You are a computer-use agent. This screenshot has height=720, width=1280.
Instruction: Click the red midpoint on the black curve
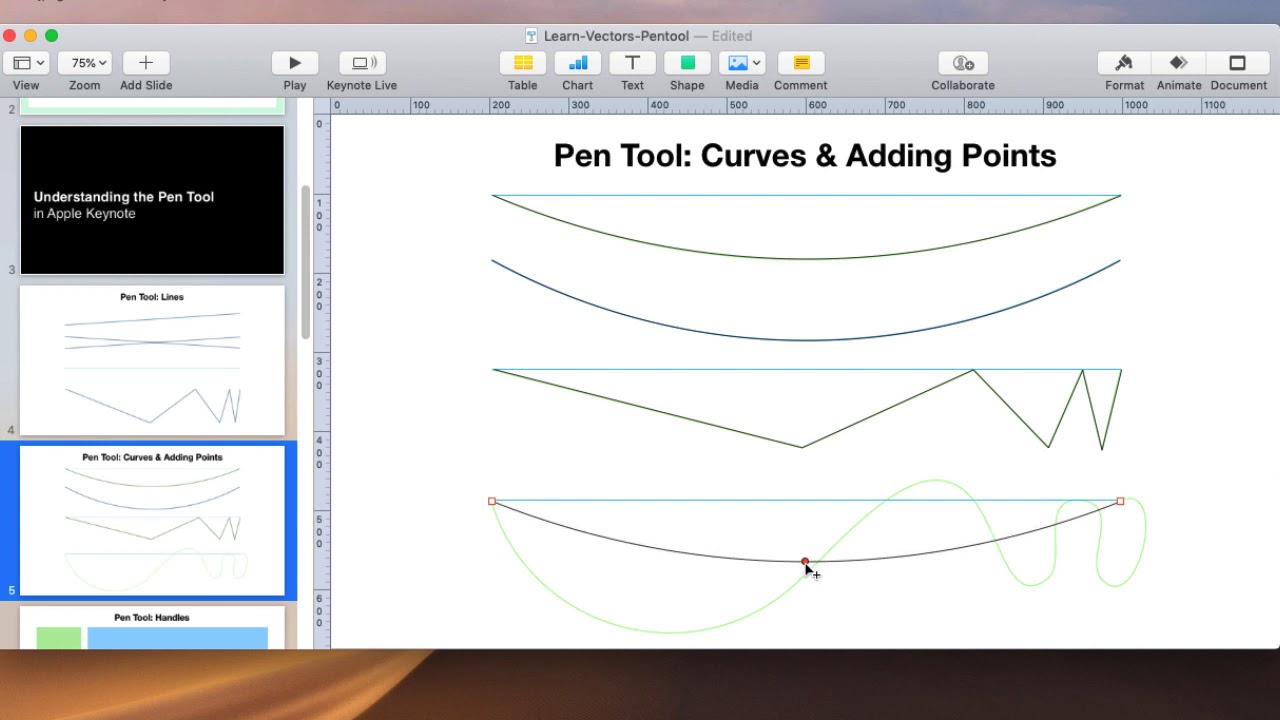805,562
